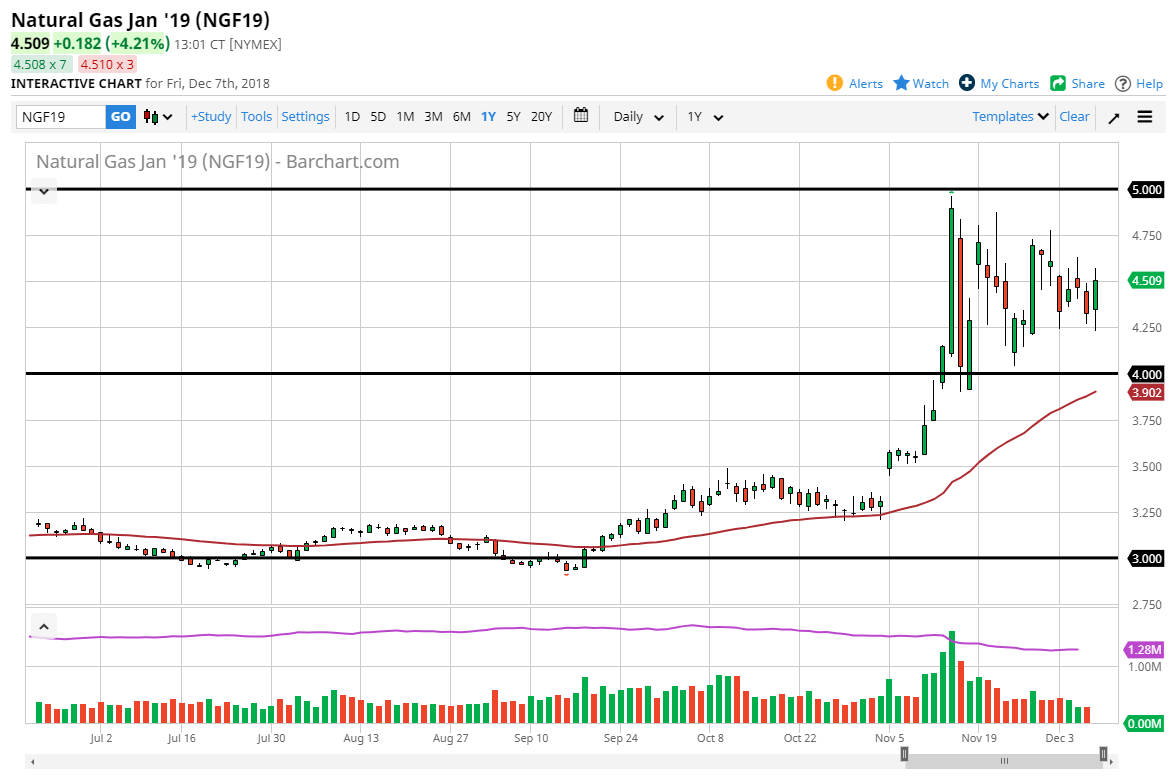
Task: Click the Clear link
Action: point(1074,117)
